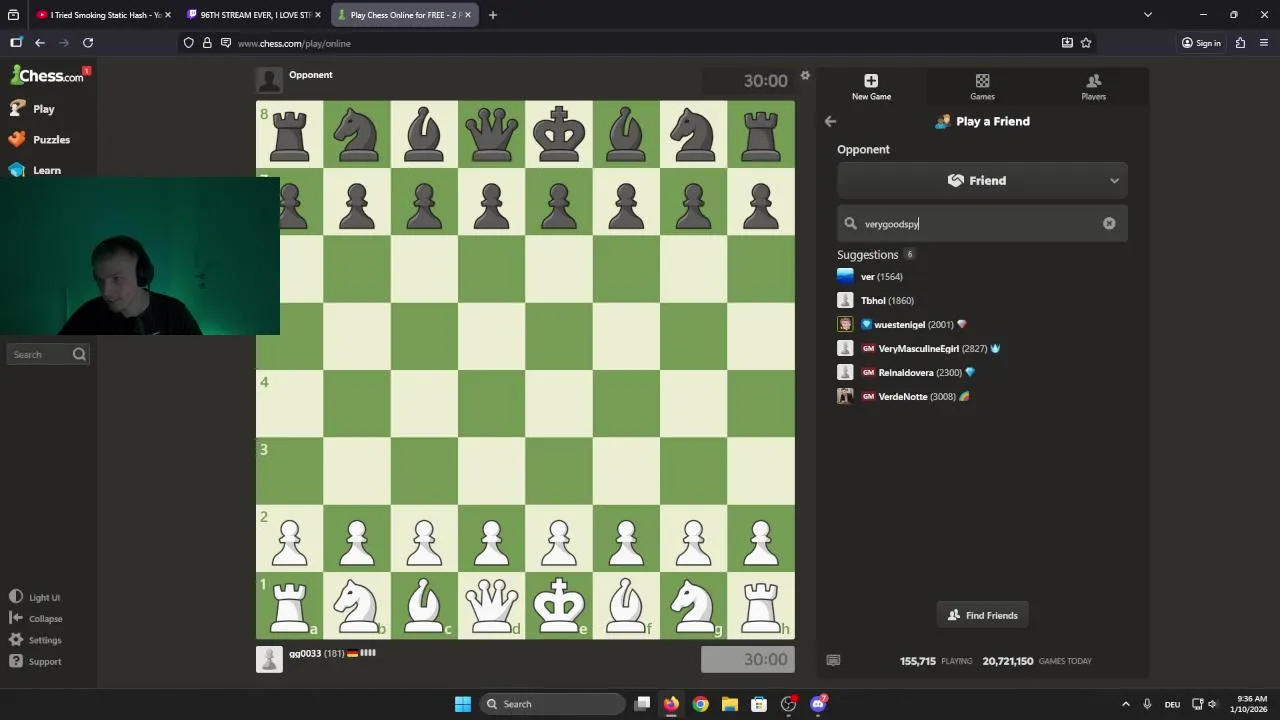Open File Explorer from the taskbar
1280x720 pixels.
729,704
